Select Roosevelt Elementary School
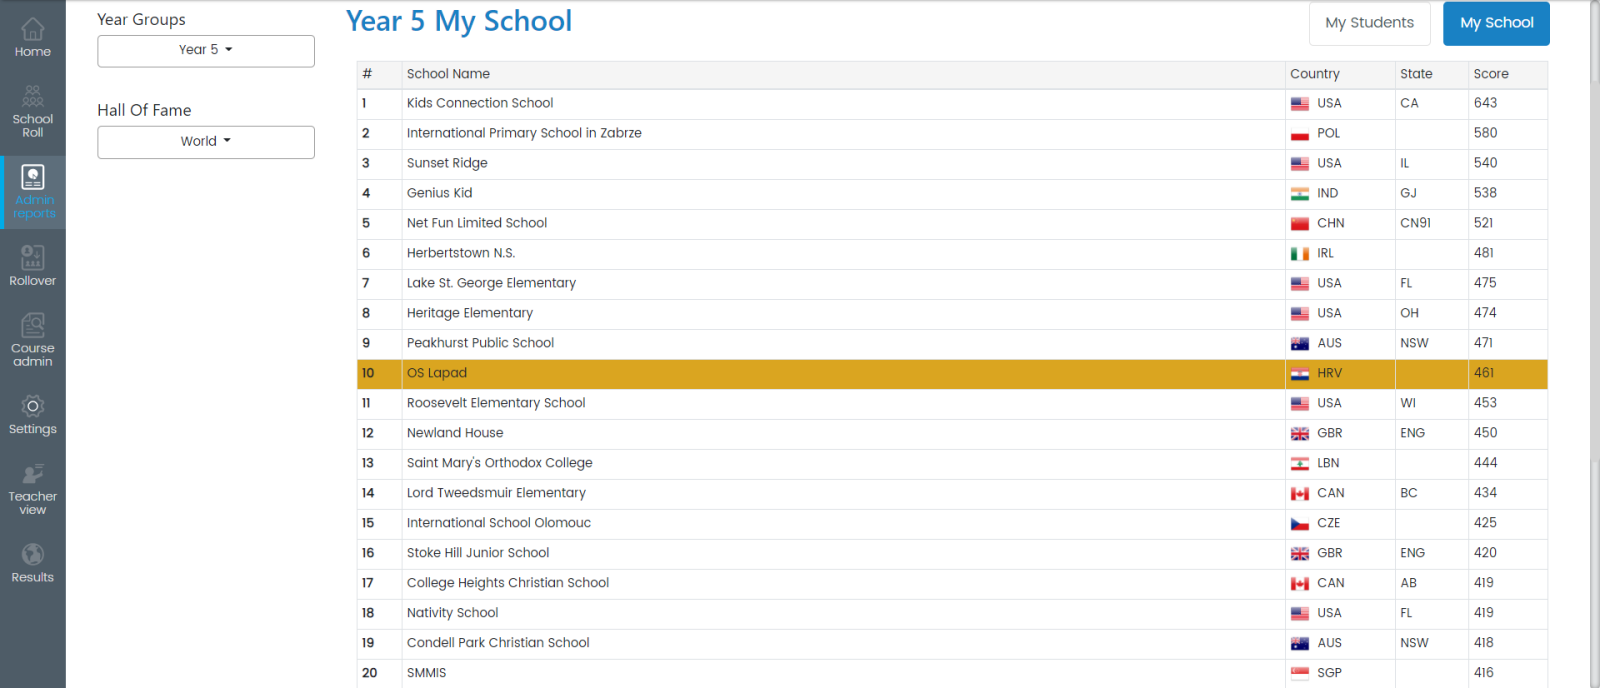Viewport: 1600px width, 688px height. pyautogui.click(x=496, y=403)
